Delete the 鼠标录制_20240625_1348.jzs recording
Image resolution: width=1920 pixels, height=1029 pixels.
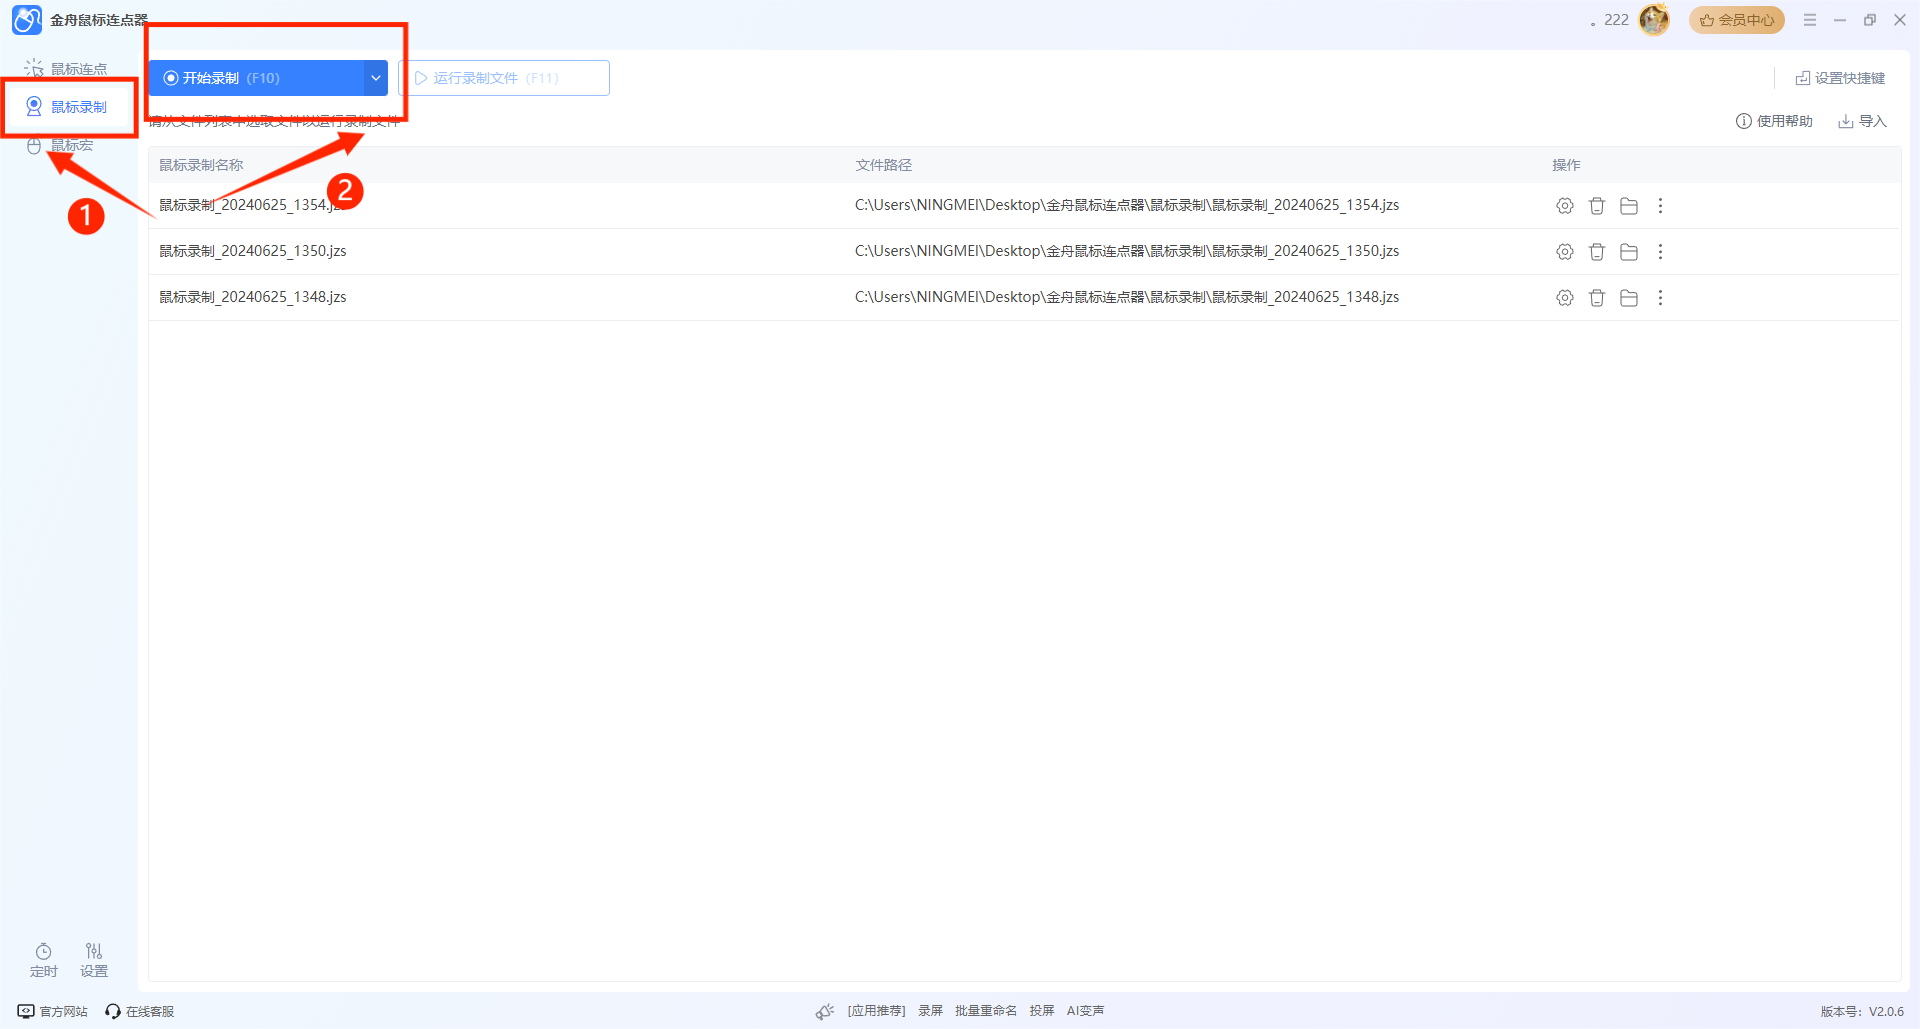(x=1597, y=298)
